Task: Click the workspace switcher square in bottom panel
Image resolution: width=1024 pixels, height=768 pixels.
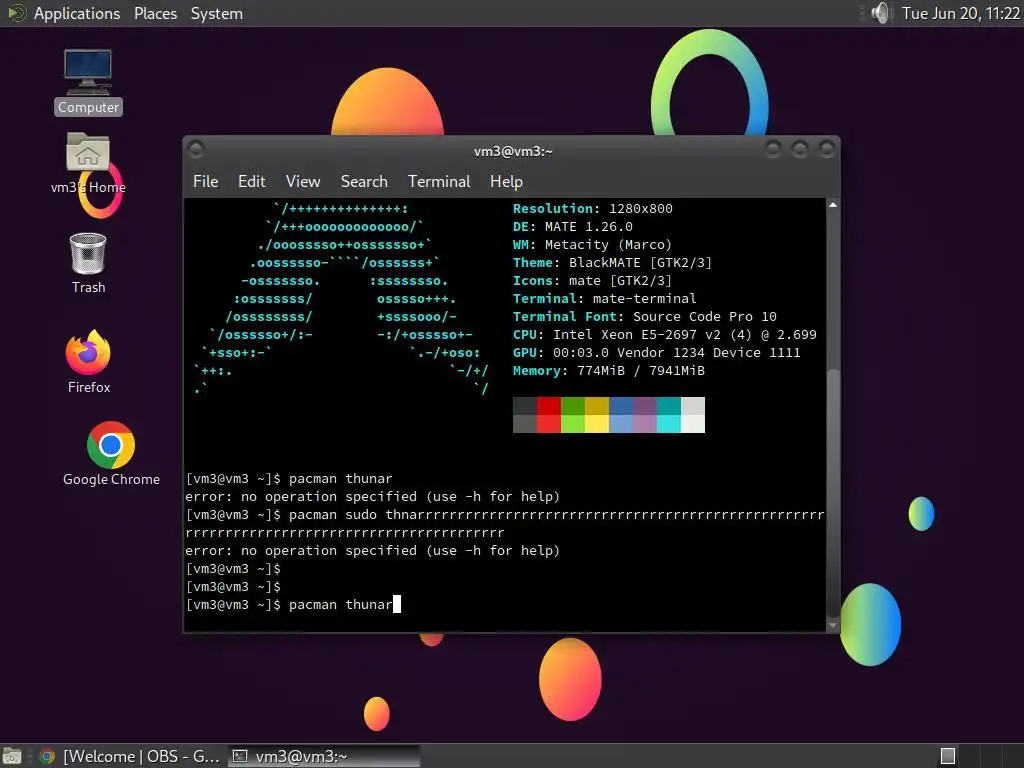Action: 948,756
